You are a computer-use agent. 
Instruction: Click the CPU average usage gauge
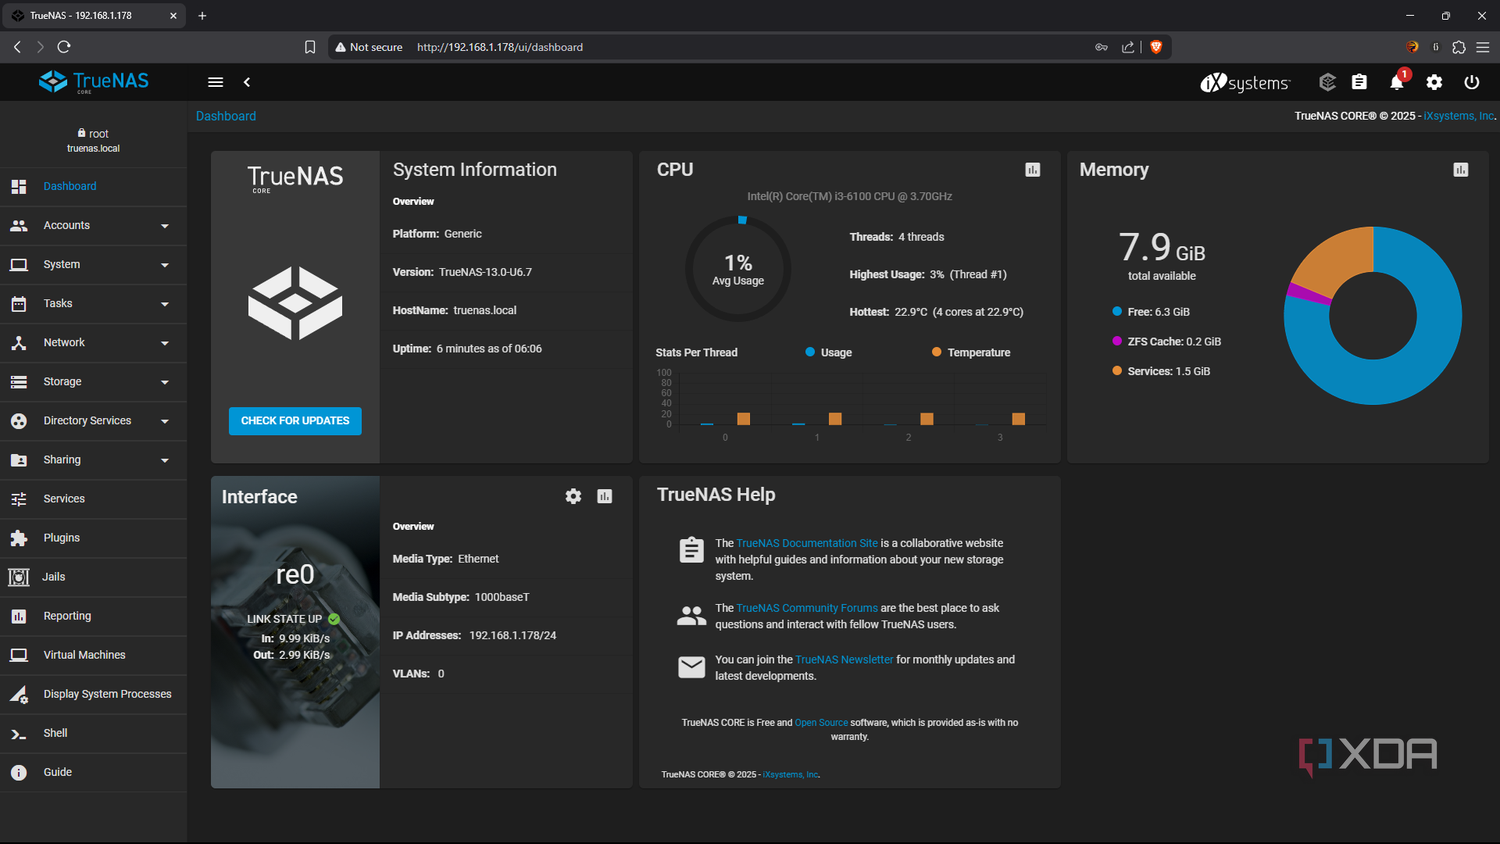pos(738,268)
